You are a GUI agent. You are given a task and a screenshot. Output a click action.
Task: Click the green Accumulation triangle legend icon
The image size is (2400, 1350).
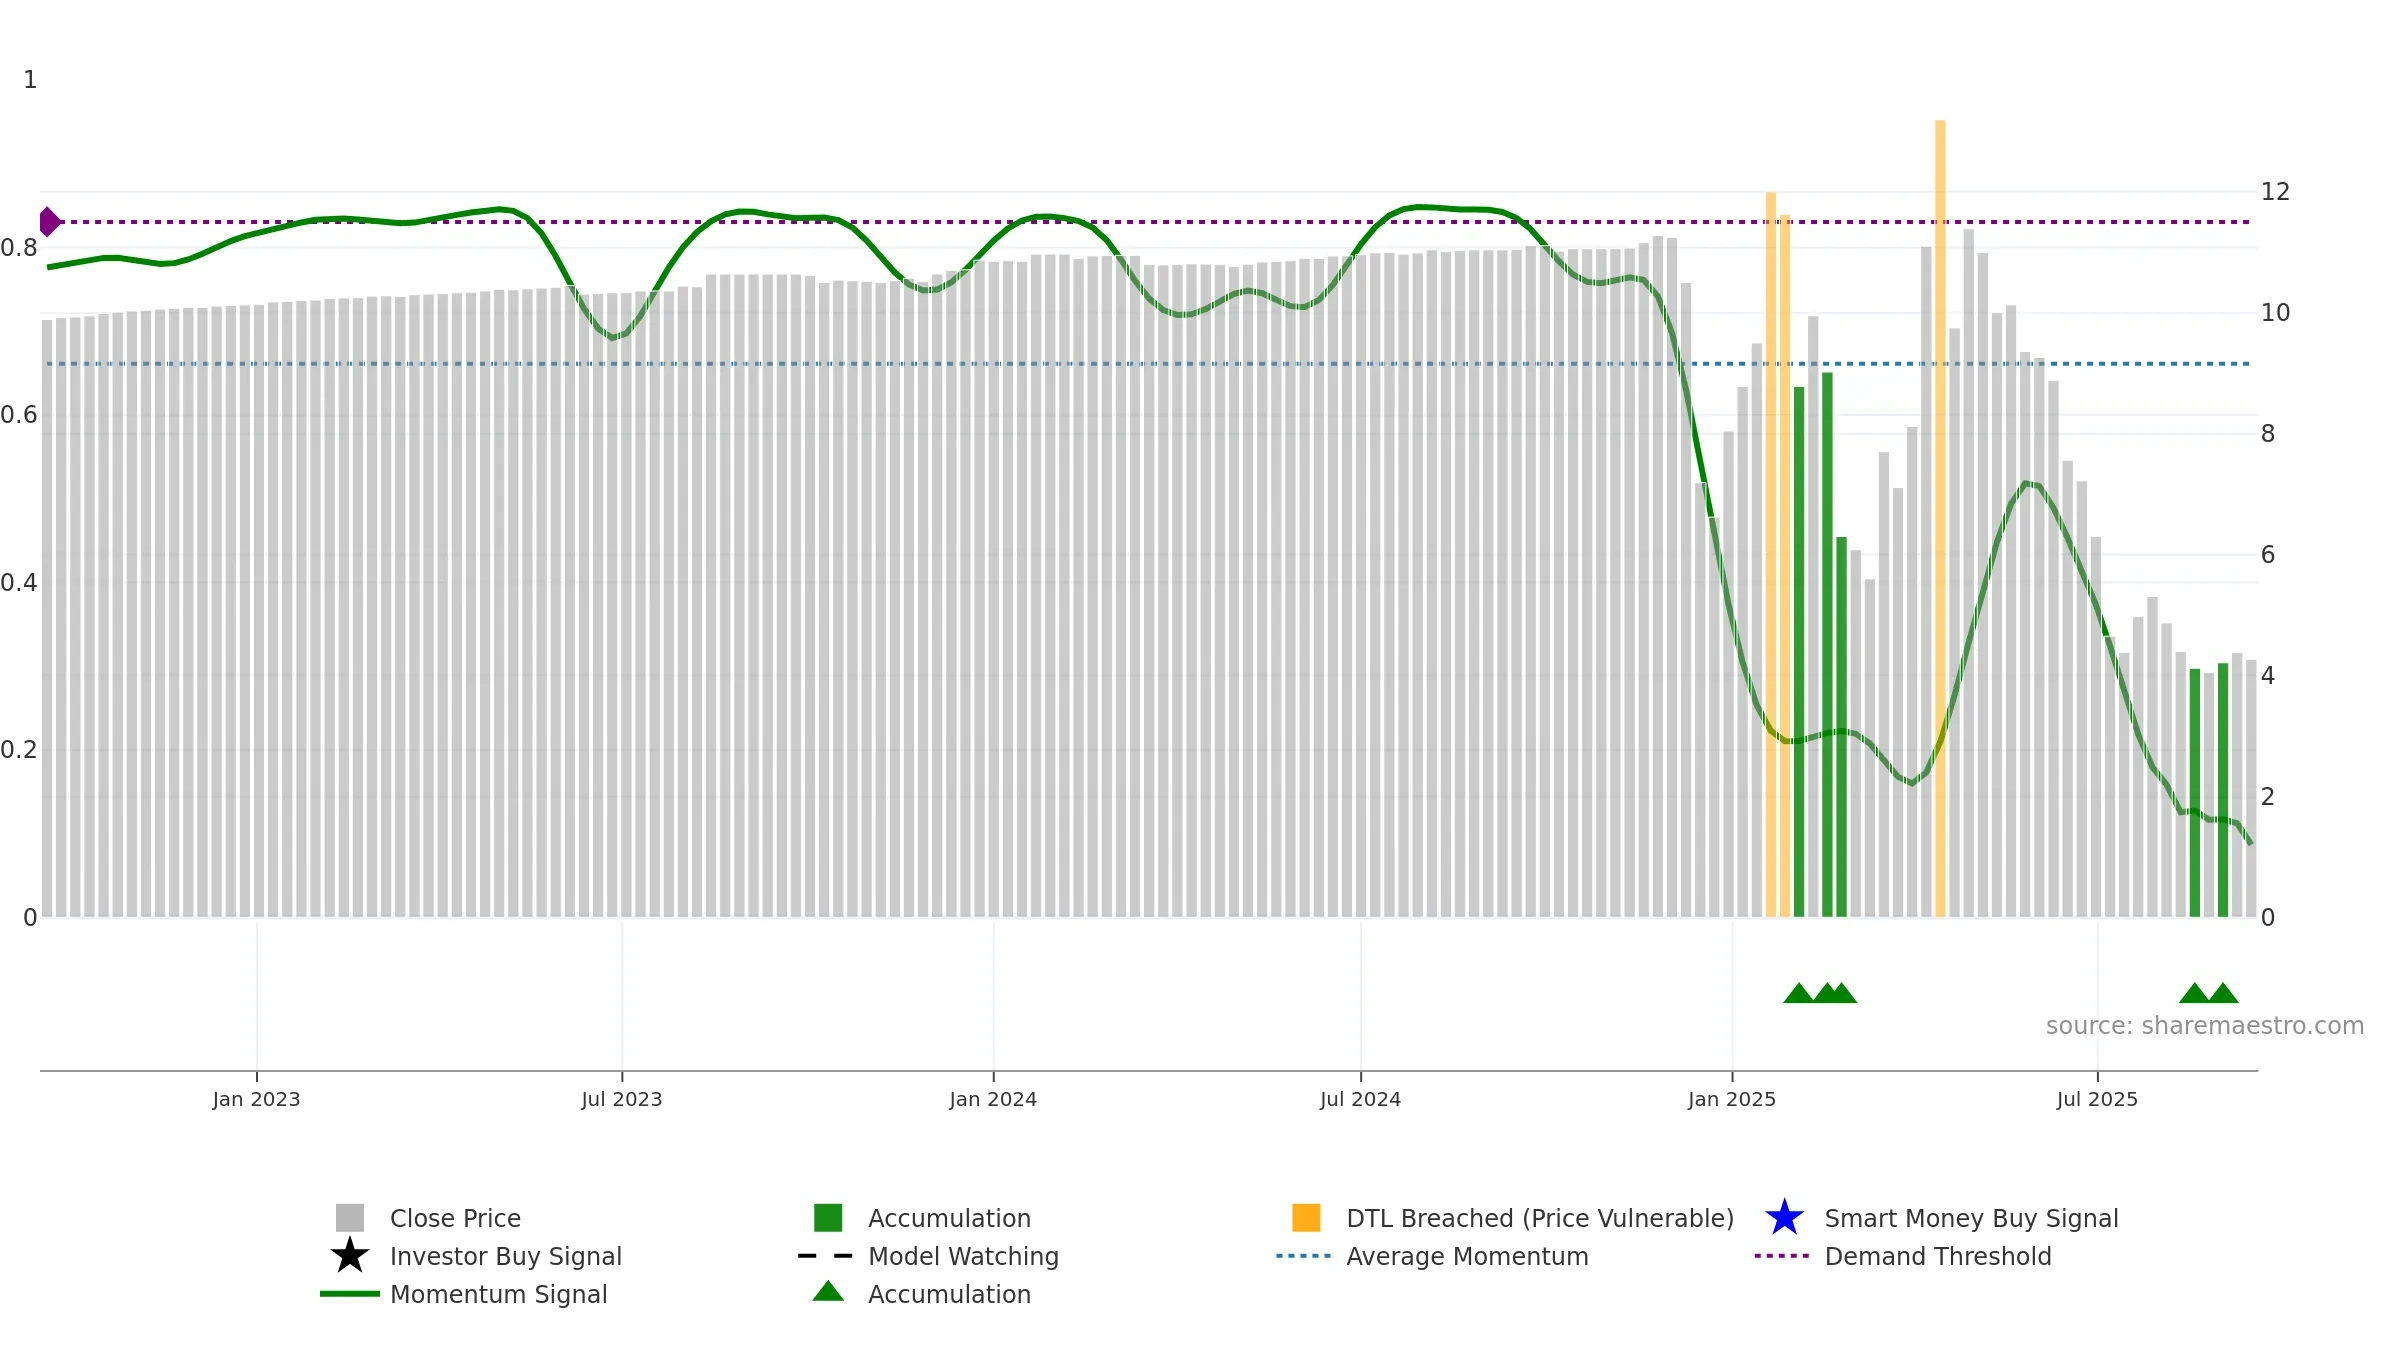828,1291
